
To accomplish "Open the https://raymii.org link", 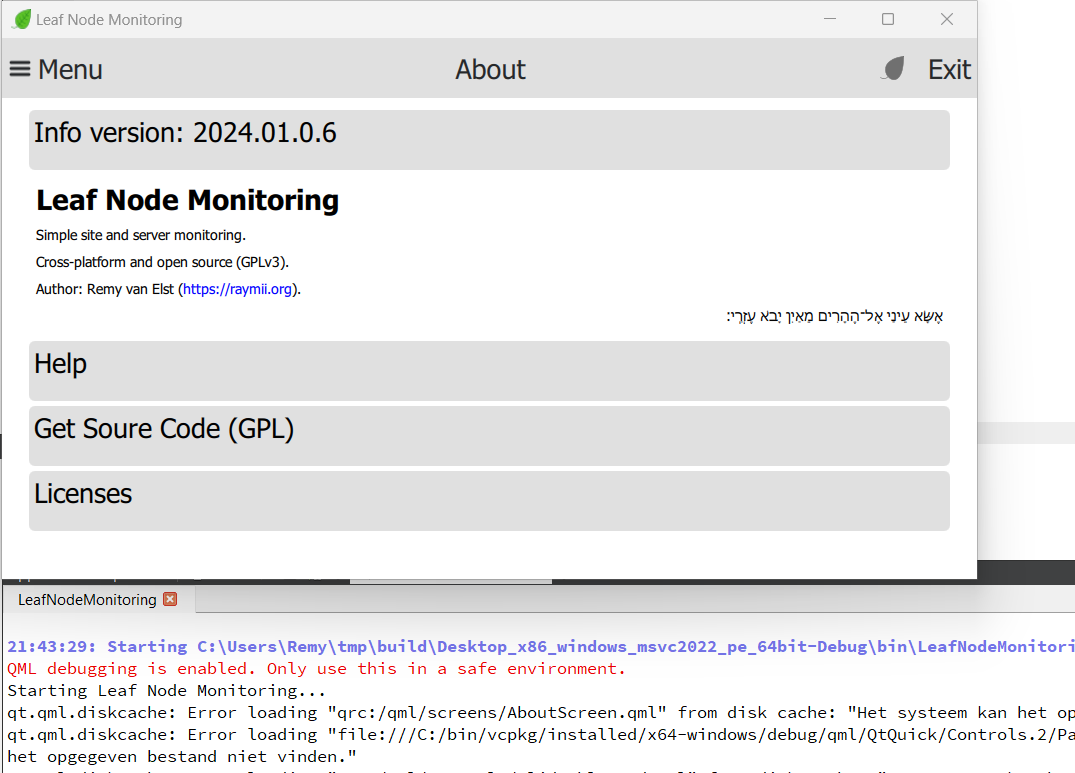I will pos(238,288).
